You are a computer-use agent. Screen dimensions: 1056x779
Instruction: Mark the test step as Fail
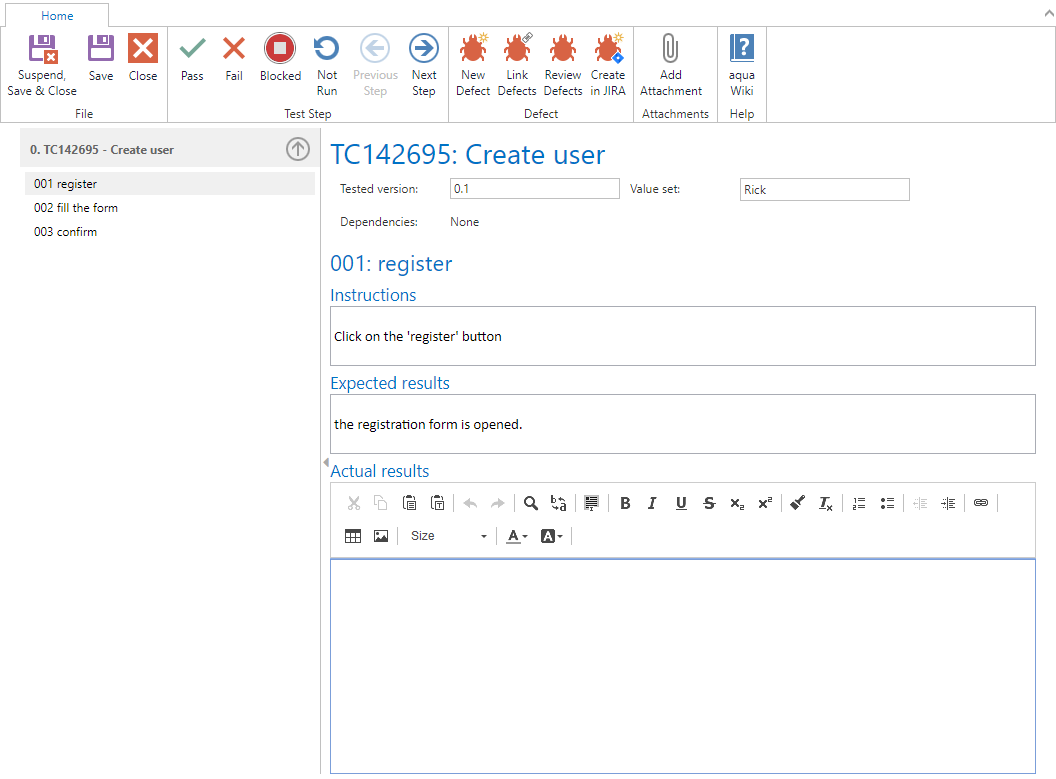click(234, 58)
